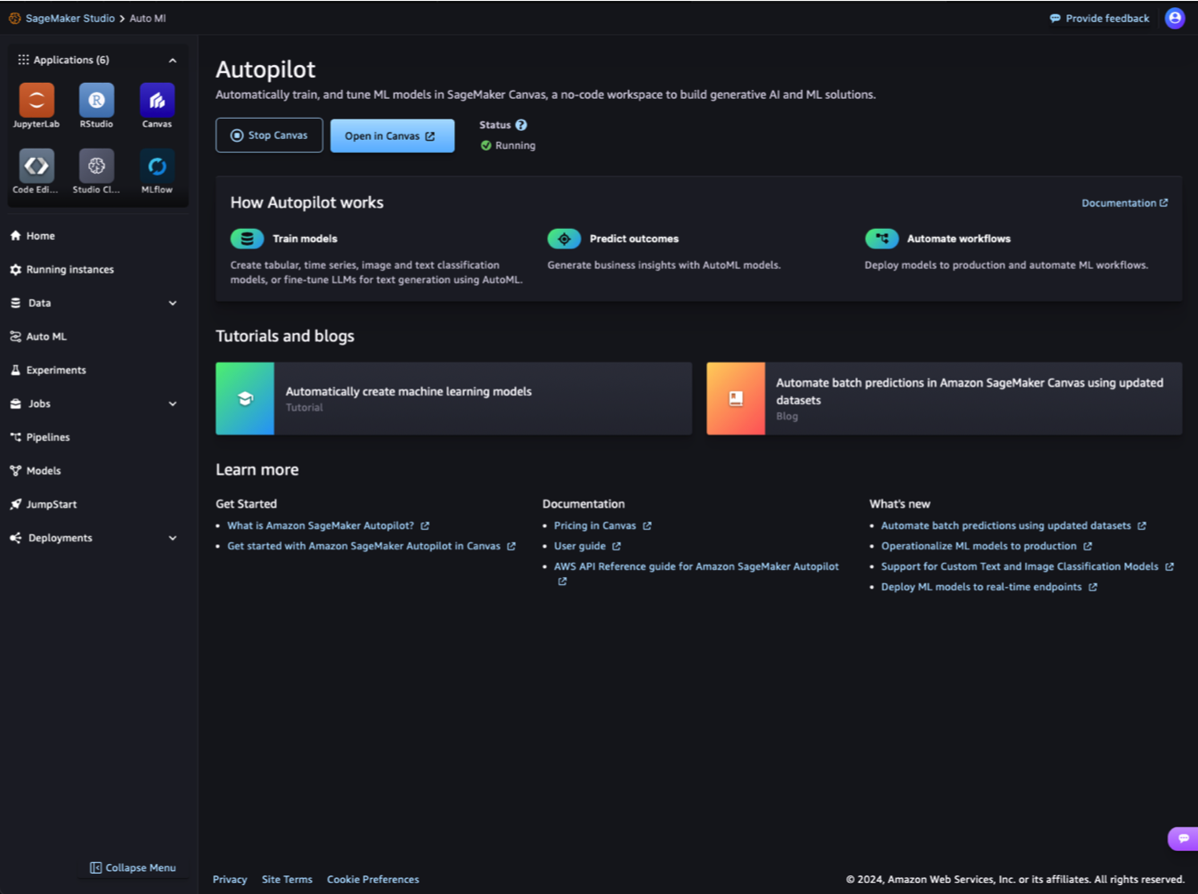Open the purple chat bubble widget
The width and height of the screenshot is (1198, 894).
tap(1182, 838)
